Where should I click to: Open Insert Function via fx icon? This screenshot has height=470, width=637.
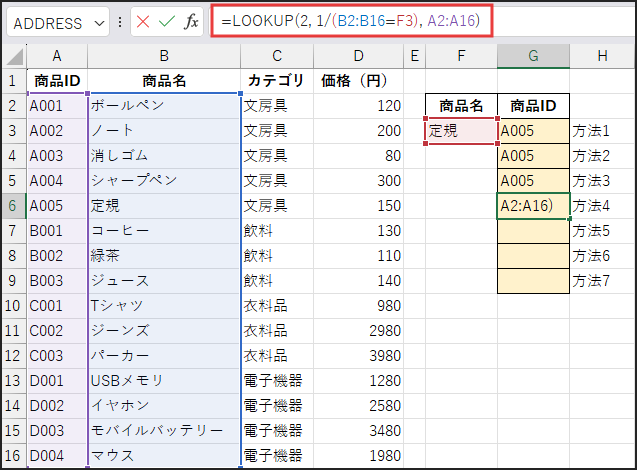click(x=191, y=21)
